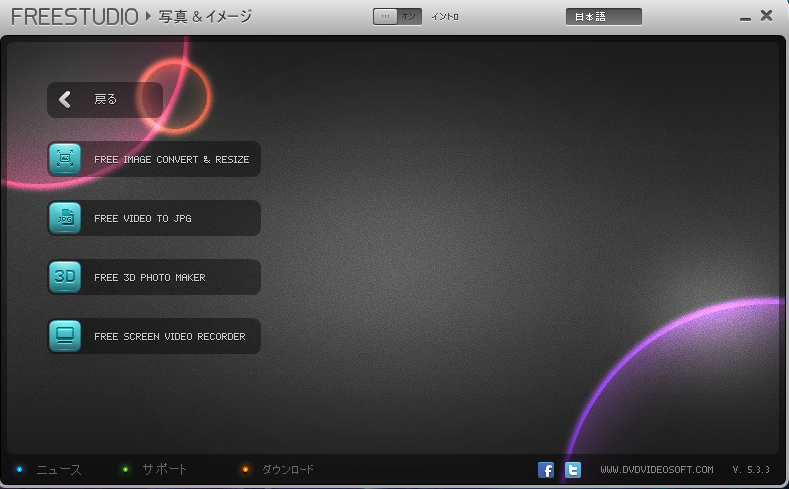The image size is (789, 489).
Task: Click the green dot beside サポート
Action: 125,470
